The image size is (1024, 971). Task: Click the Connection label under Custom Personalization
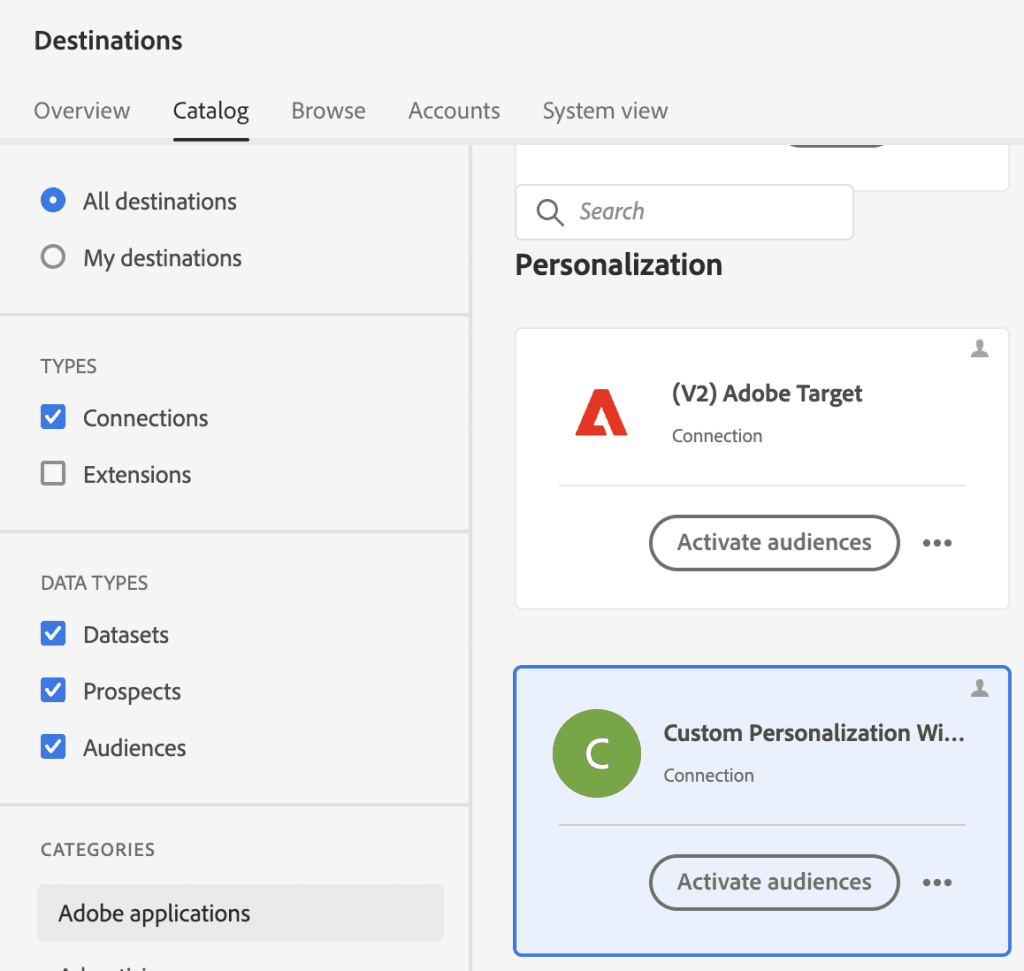click(709, 775)
